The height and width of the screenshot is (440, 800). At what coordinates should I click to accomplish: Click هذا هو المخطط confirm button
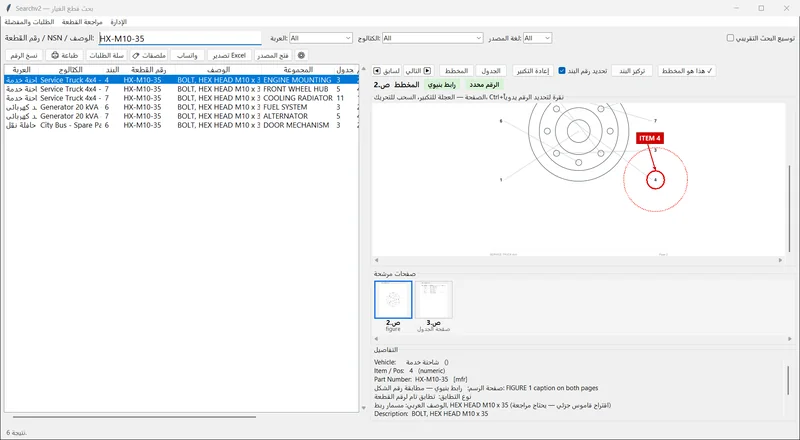(x=687, y=71)
